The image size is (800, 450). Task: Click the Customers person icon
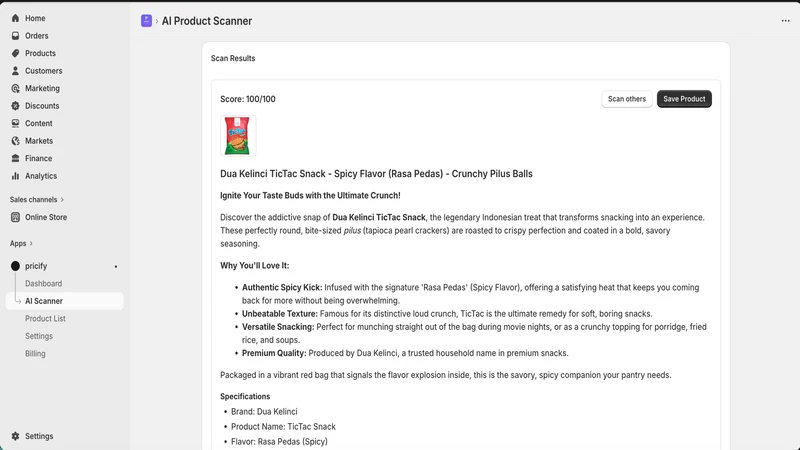tap(15, 71)
